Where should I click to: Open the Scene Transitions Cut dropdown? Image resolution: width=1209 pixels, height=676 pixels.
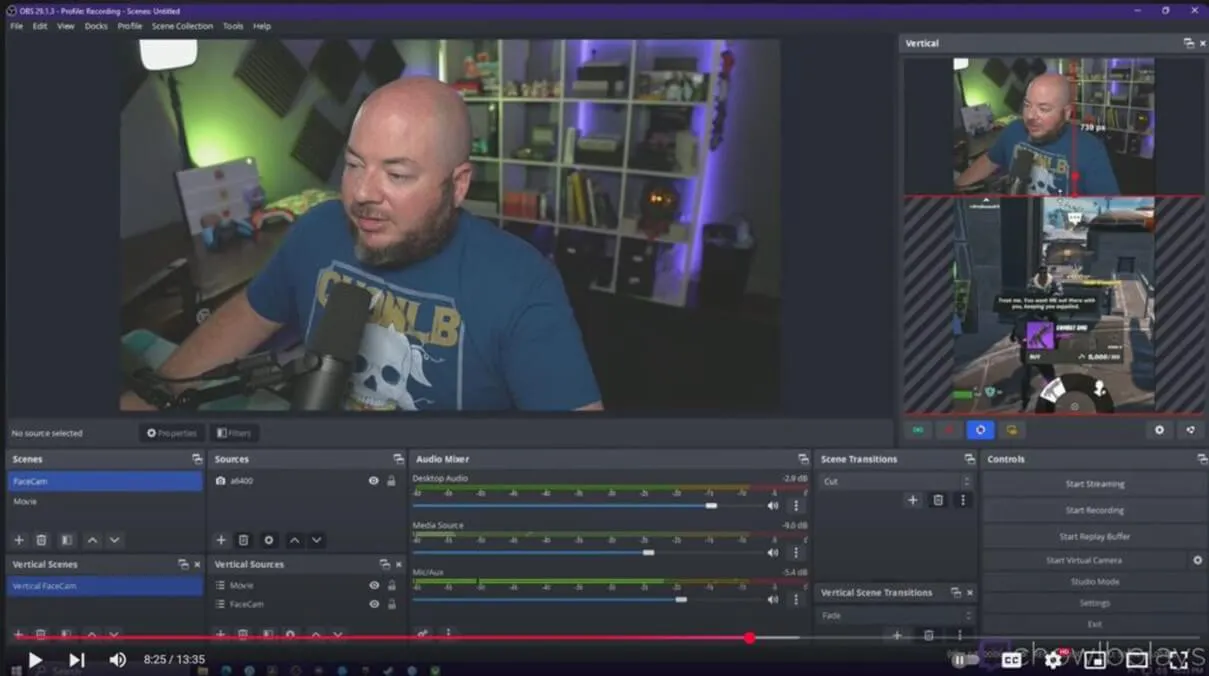coord(896,481)
